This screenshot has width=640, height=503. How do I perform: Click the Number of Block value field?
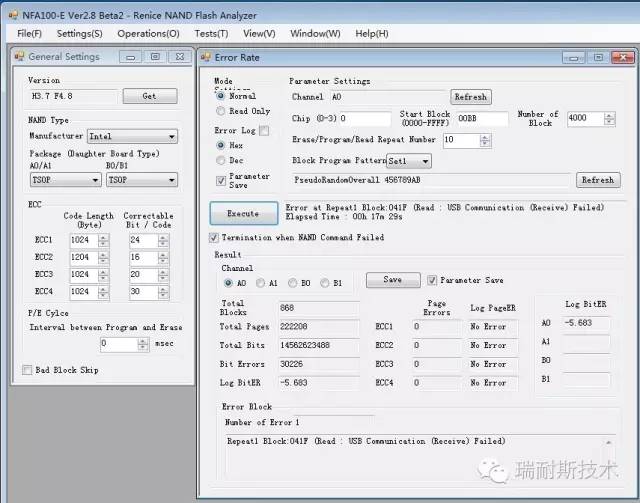point(585,118)
